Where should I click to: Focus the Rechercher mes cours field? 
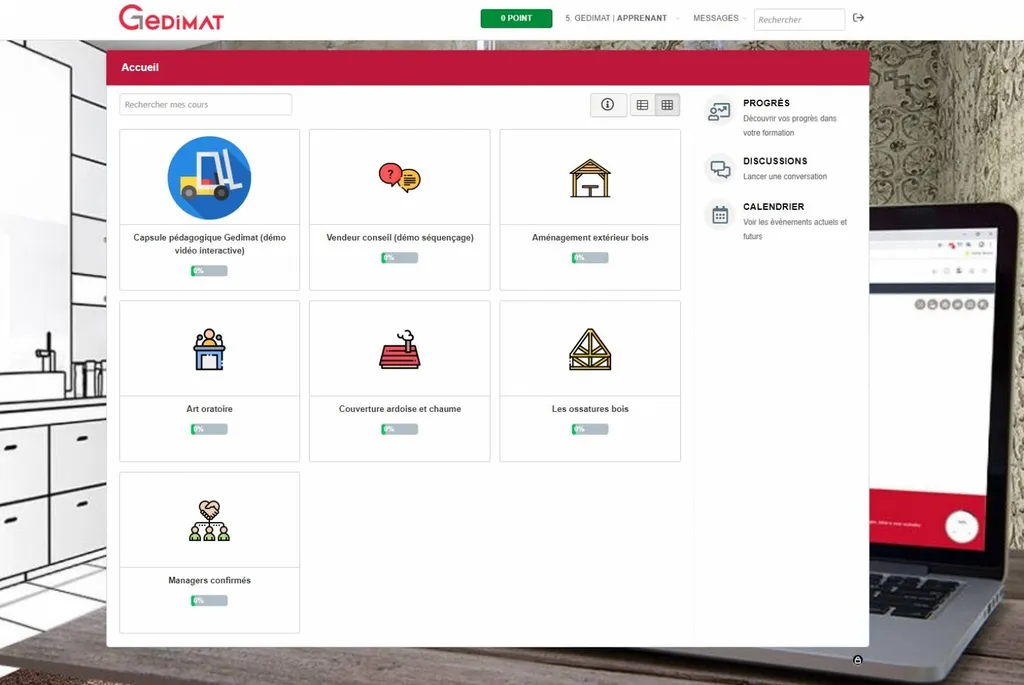pos(205,104)
